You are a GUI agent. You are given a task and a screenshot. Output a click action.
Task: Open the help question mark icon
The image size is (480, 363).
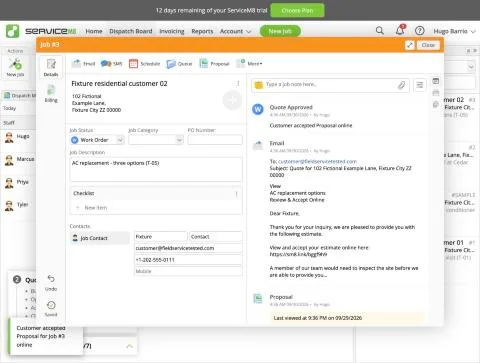coord(419,31)
